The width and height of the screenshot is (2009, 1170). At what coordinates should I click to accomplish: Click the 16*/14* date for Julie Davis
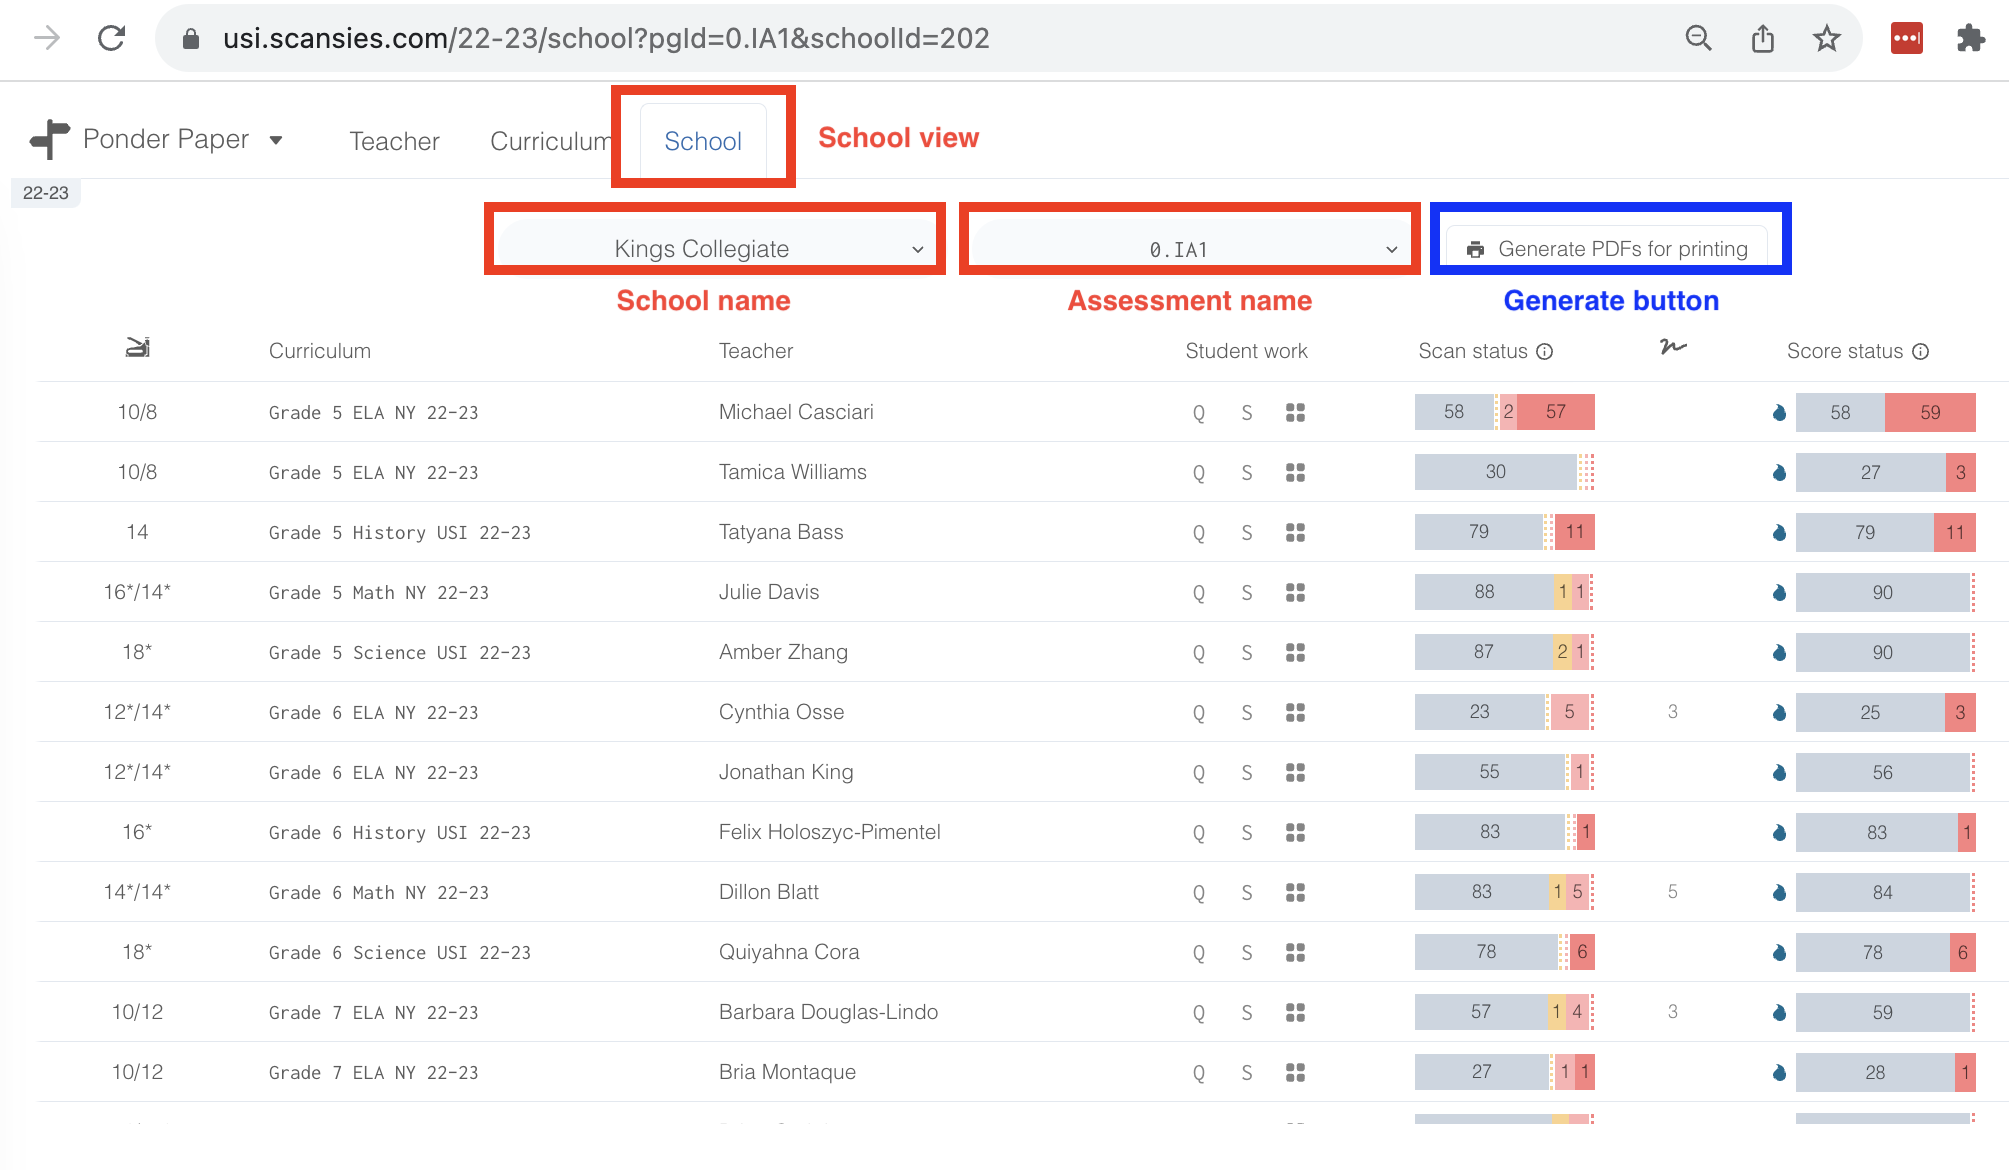(x=137, y=592)
